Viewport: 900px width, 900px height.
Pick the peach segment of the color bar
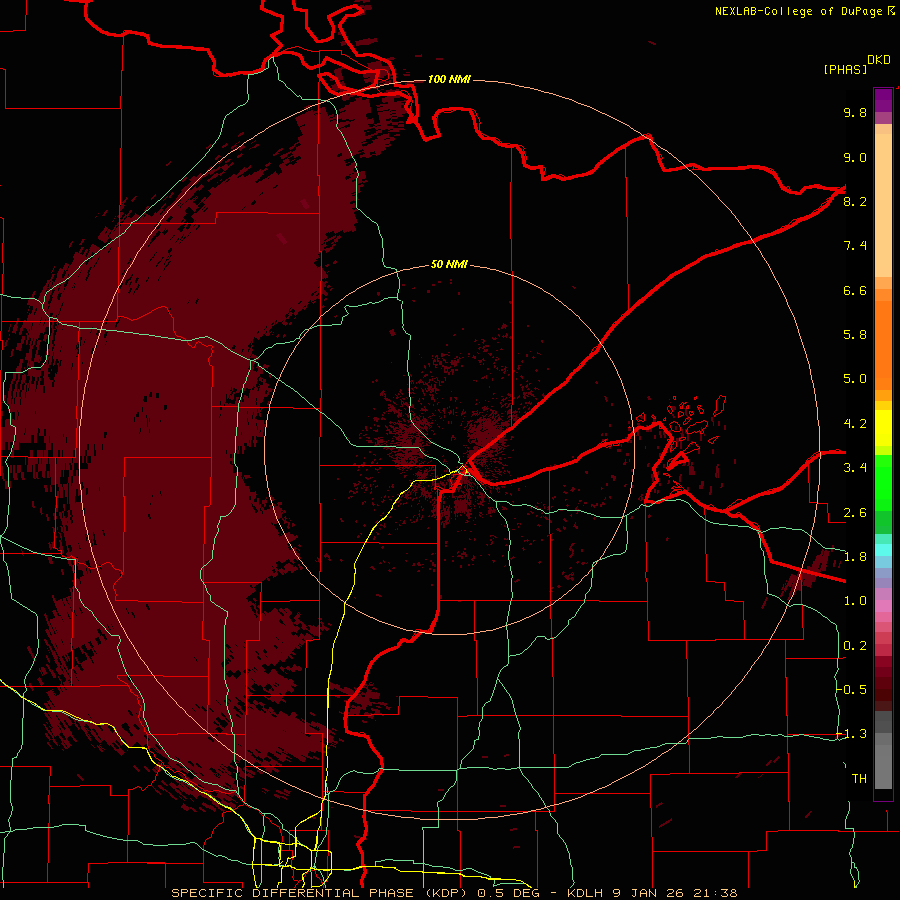(883, 205)
